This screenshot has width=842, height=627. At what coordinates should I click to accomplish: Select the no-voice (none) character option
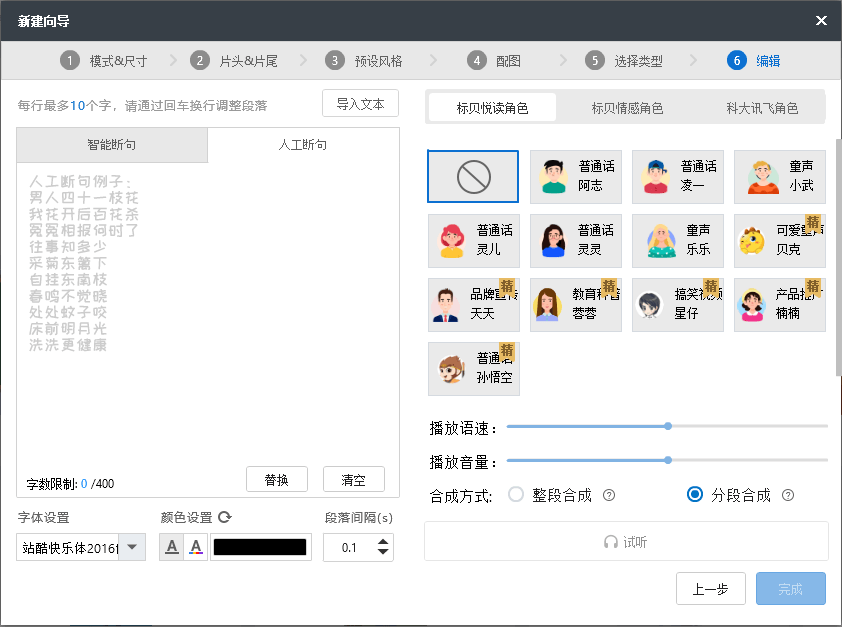pos(473,177)
